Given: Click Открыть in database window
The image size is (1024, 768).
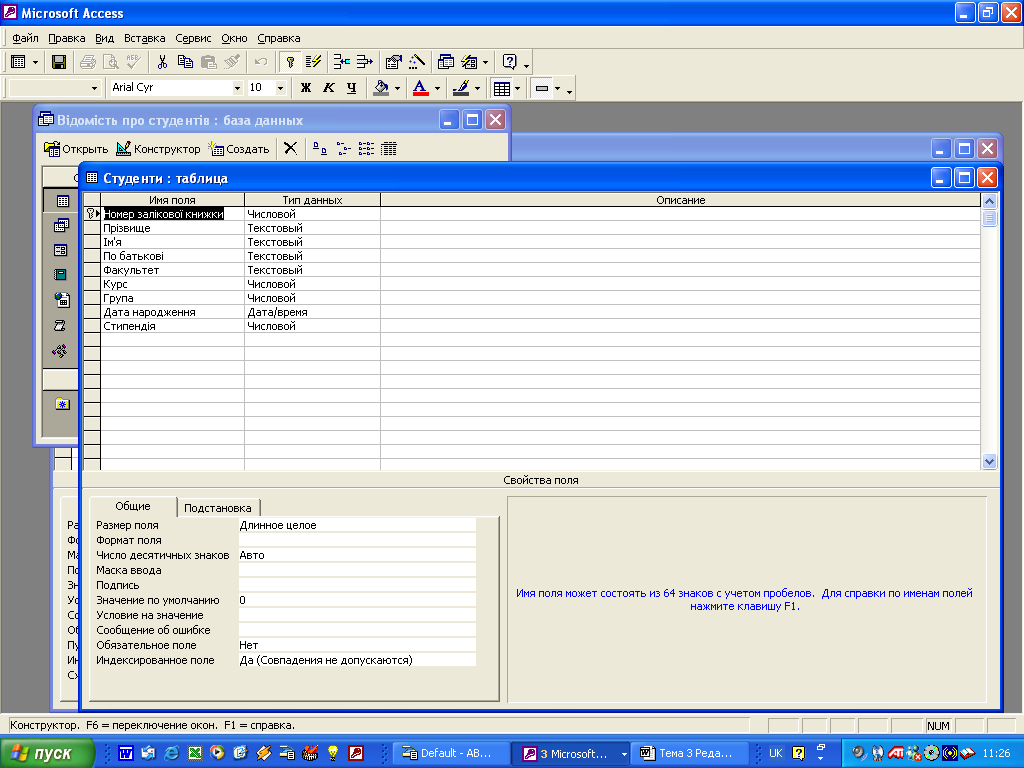Looking at the screenshot, I should point(76,149).
